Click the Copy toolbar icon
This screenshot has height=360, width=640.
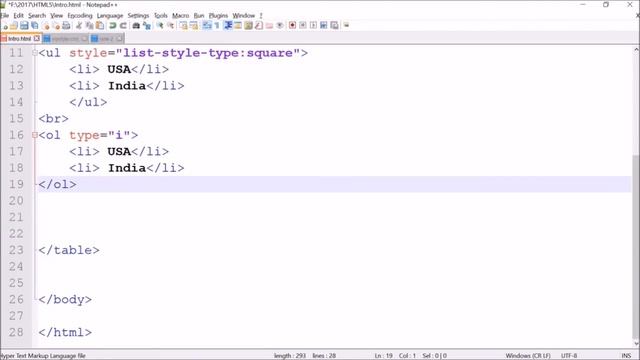pyautogui.click(x=89, y=26)
